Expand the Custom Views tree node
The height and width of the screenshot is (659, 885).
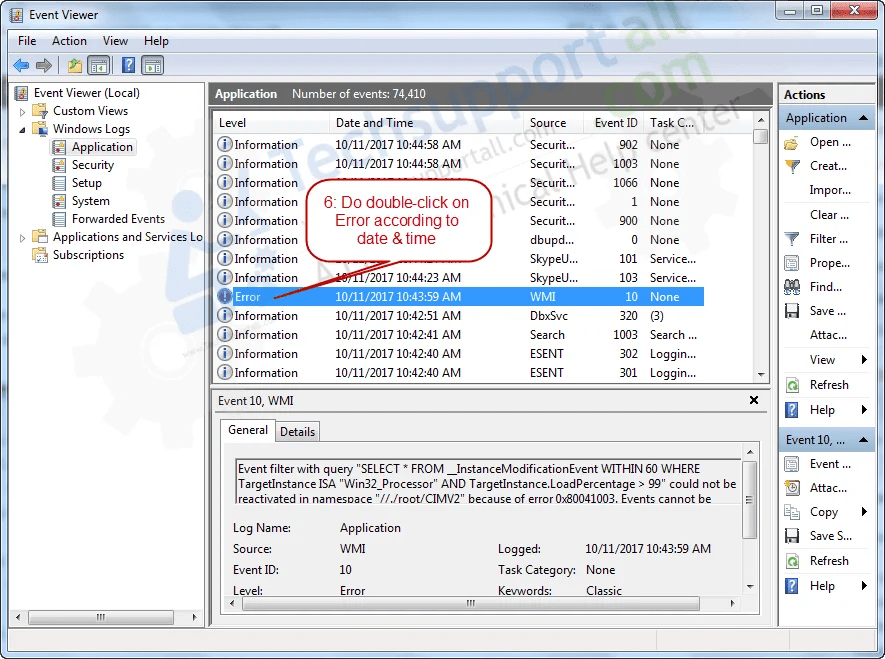(23, 111)
